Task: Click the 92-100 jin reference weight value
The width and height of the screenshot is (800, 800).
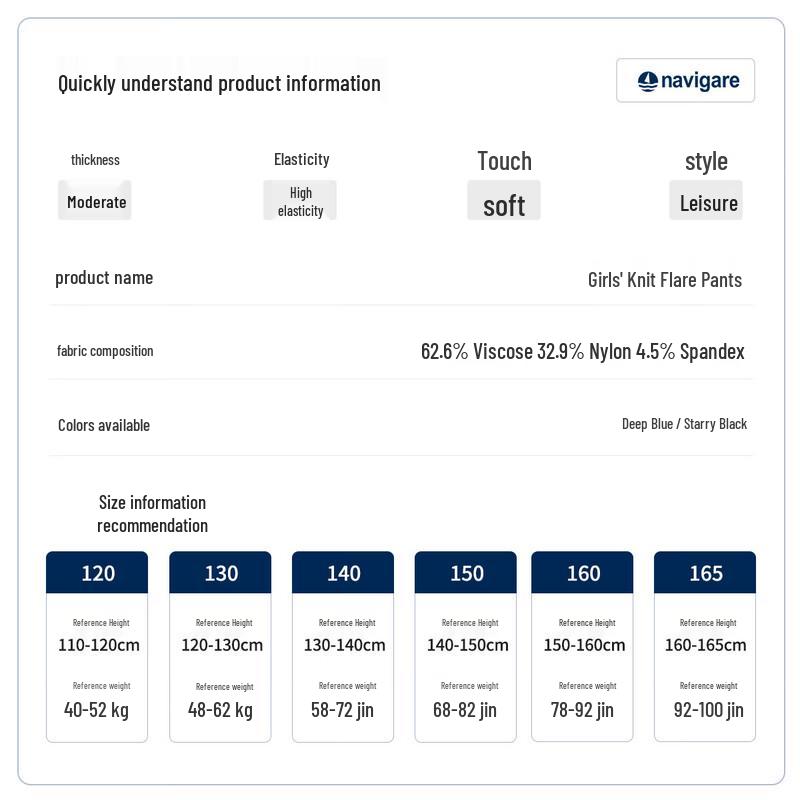Action: 709,710
